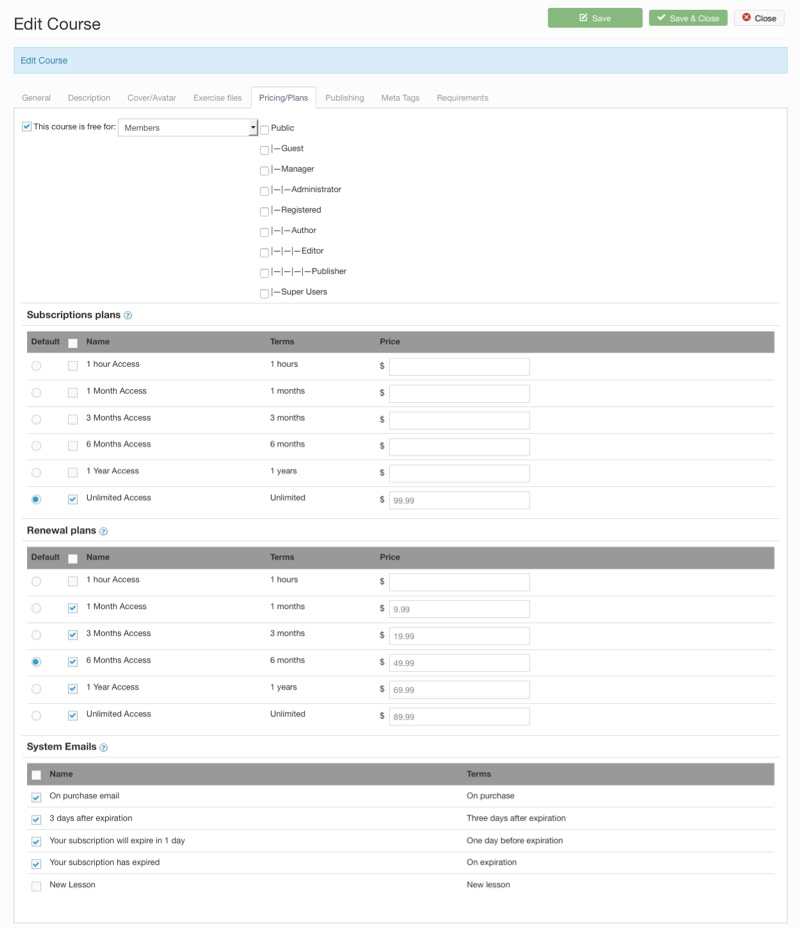Click the 99.99 subscription price field
Image resolution: width=800 pixels, height=928 pixels.
coord(459,500)
